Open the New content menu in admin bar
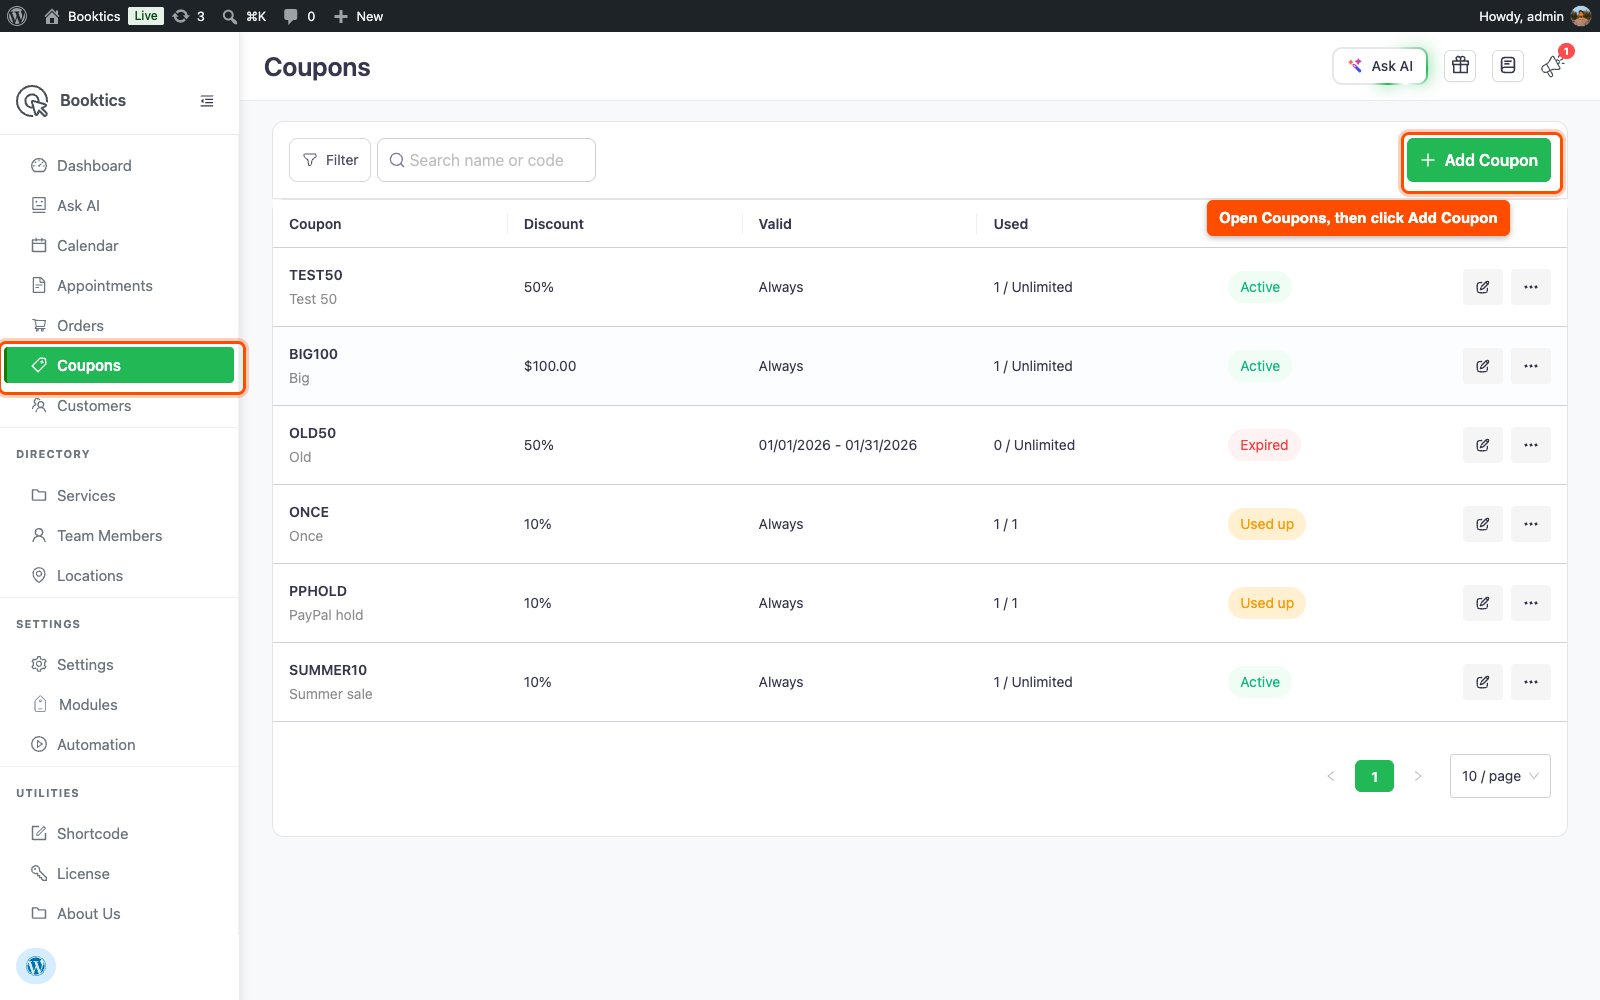 (358, 16)
